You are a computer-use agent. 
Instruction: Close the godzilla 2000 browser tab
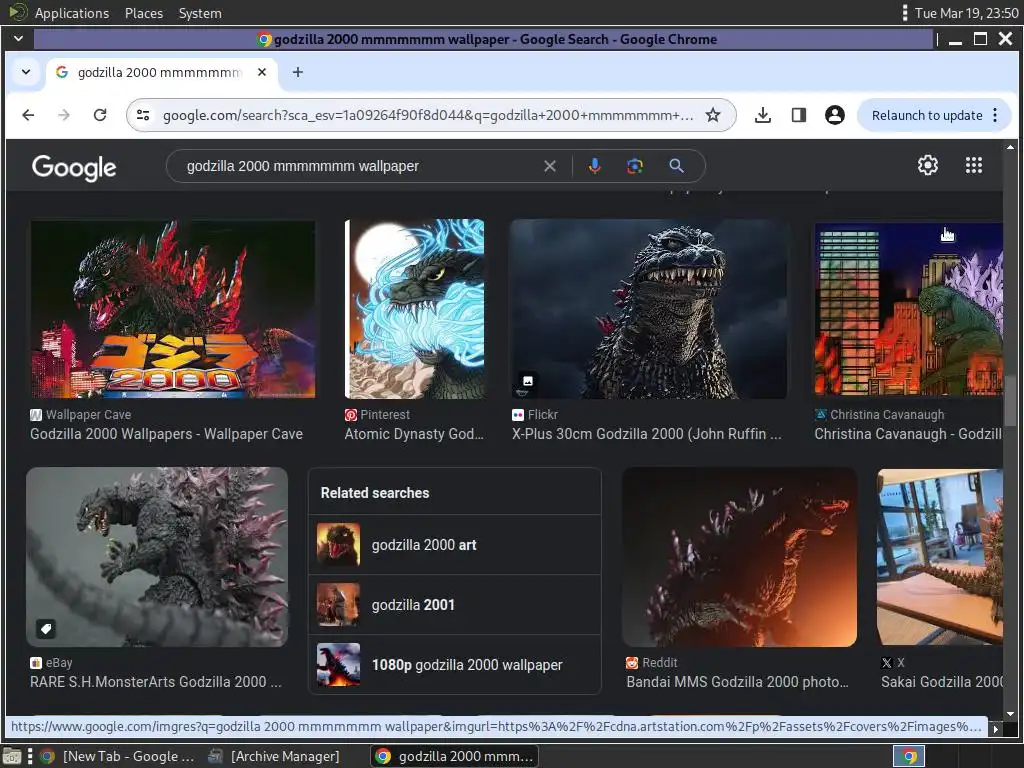click(x=262, y=72)
